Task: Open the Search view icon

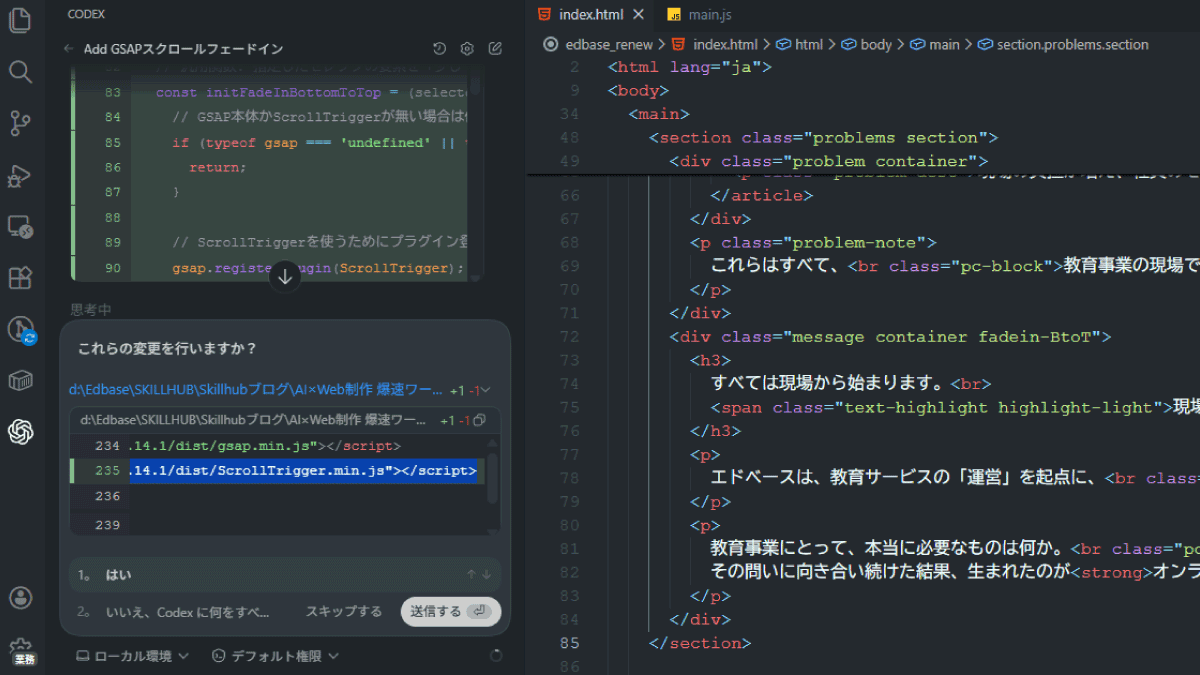Action: click(20, 71)
